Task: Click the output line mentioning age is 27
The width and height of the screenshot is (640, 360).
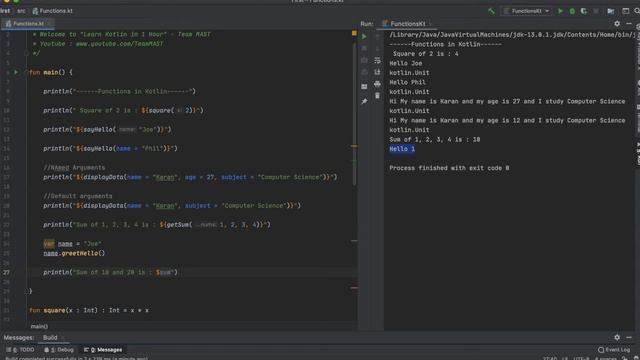Action: click(507, 101)
